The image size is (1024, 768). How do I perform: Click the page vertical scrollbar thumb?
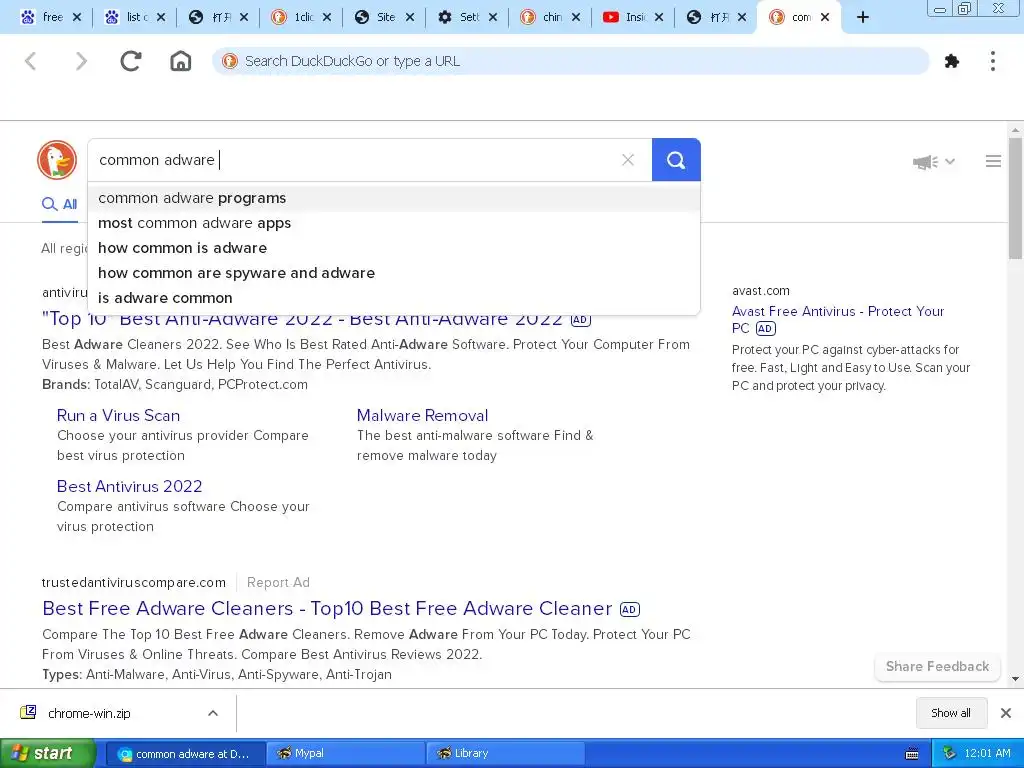[x=1015, y=199]
